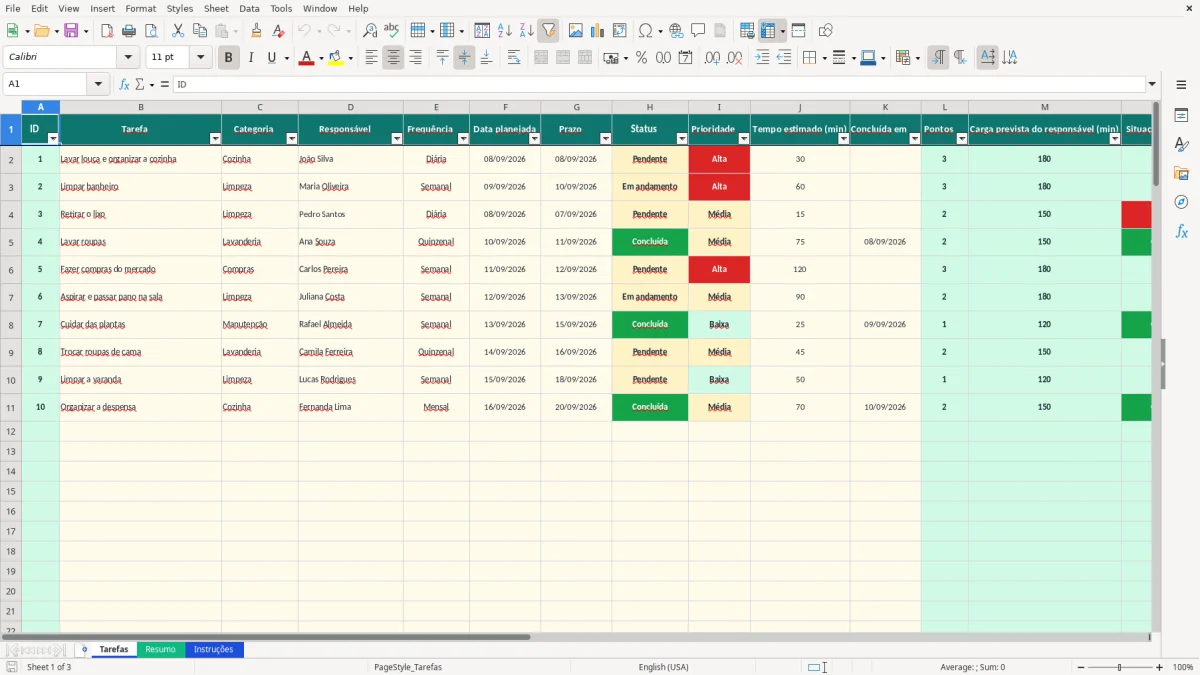
Task: Toggle Align Left
Action: click(371, 58)
